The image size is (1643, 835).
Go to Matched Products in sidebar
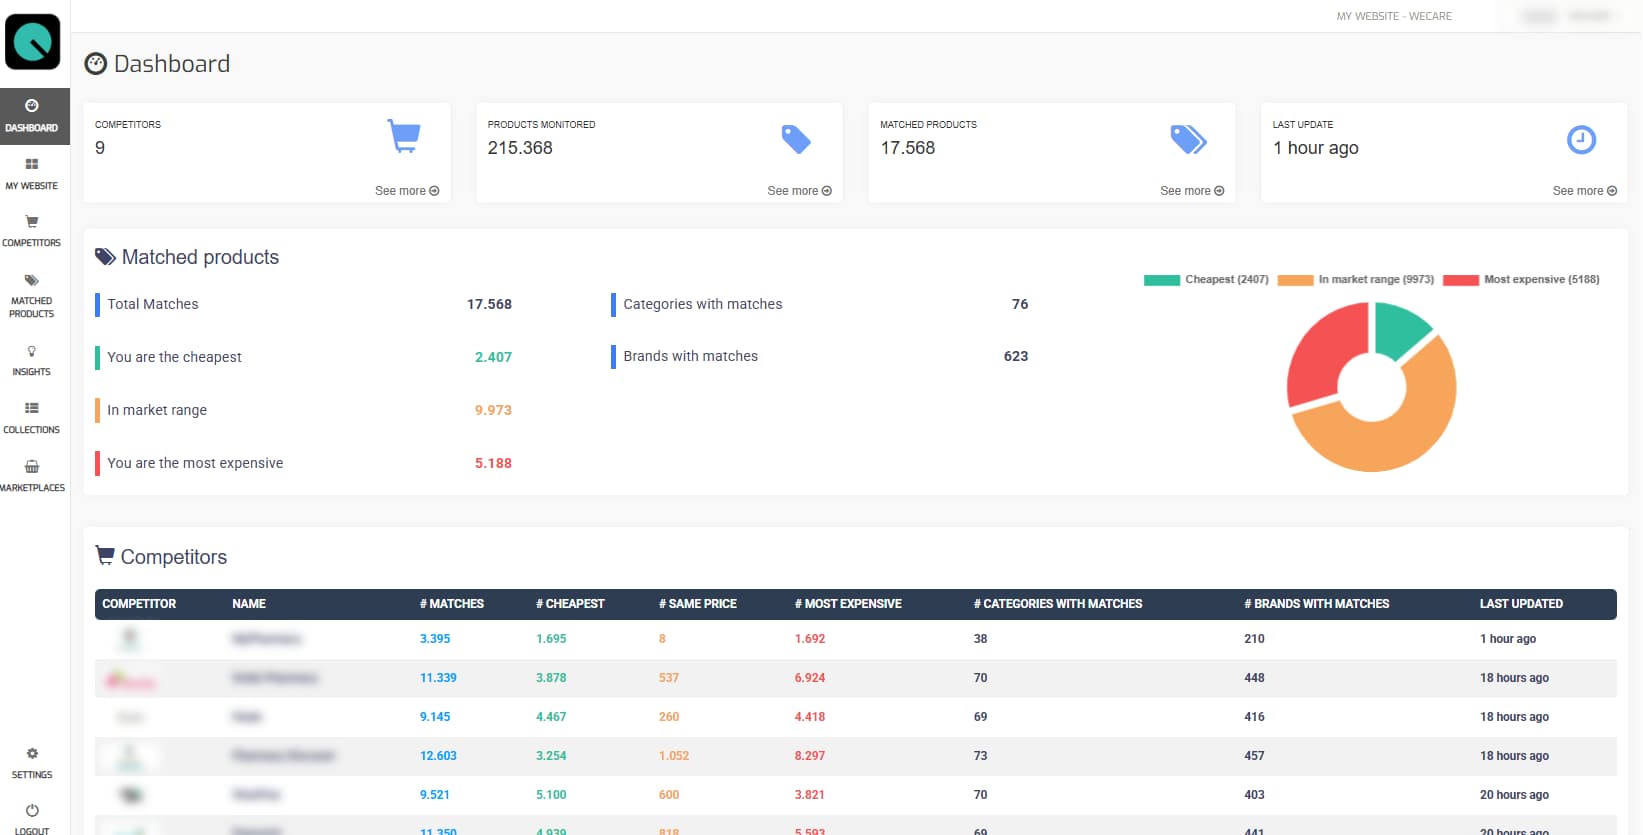pyautogui.click(x=32, y=295)
